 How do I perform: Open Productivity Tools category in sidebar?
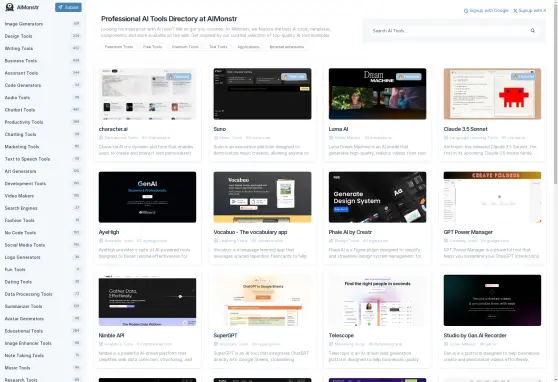coord(42,122)
